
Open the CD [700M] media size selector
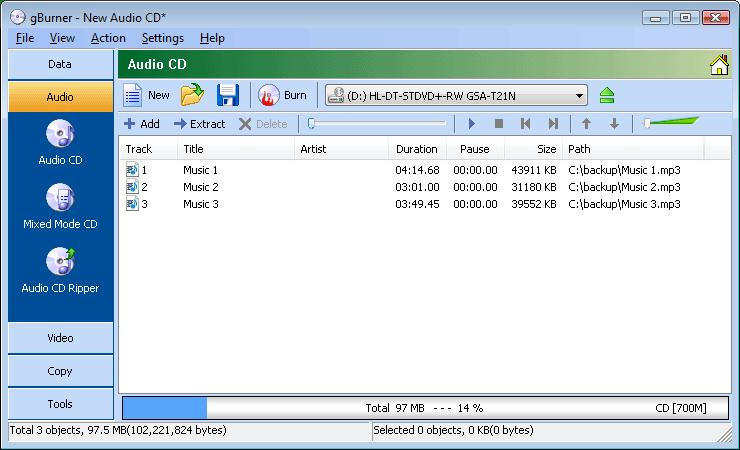681,408
